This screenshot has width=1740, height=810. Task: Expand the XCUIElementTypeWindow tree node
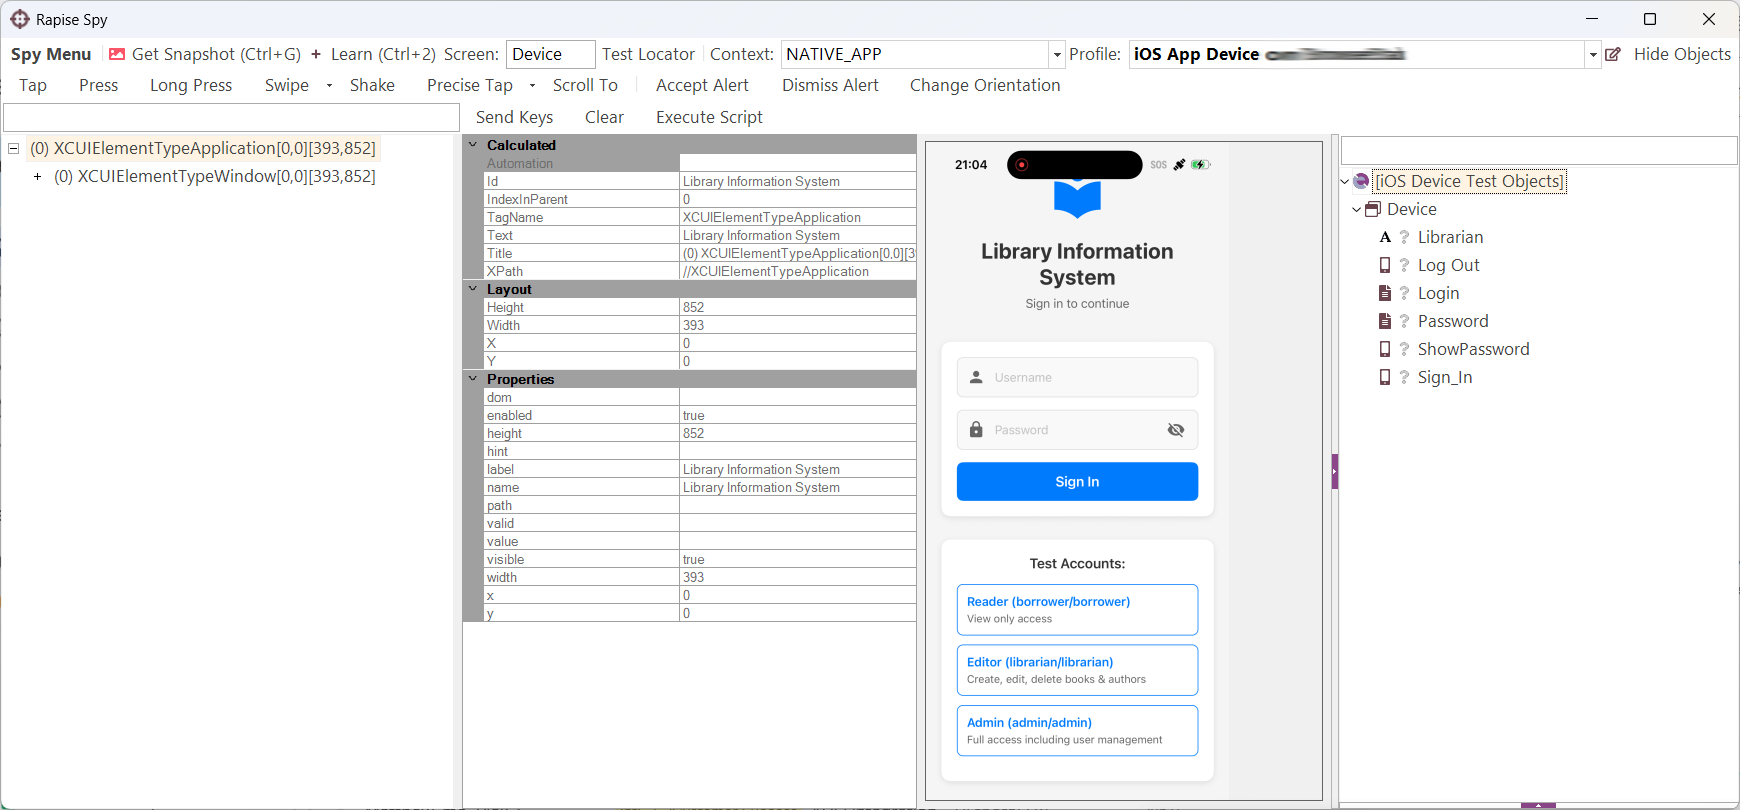tap(38, 176)
